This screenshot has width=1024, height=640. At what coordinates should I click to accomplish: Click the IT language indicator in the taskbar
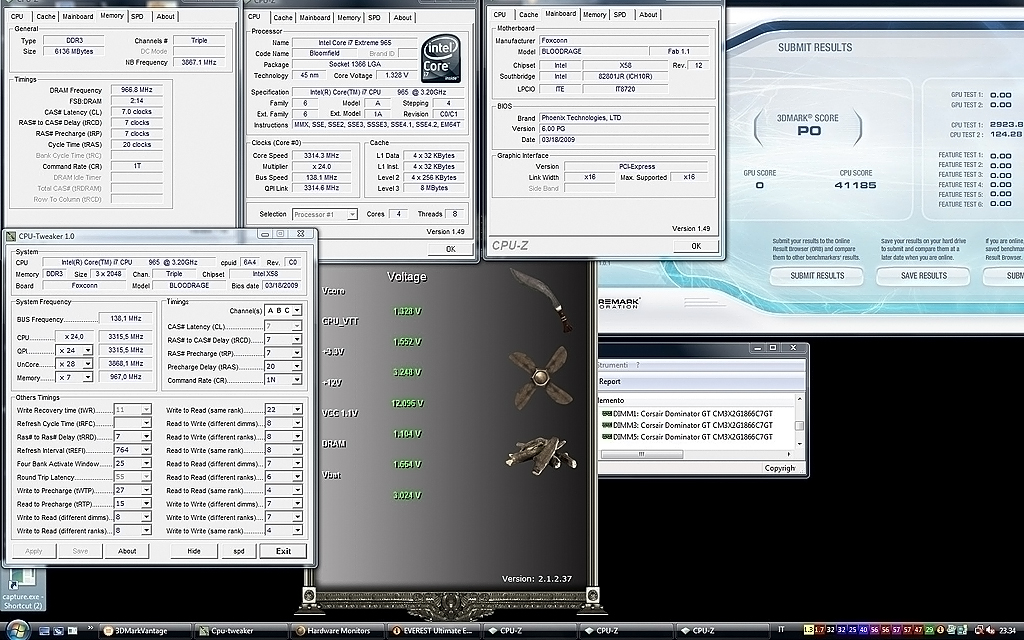(x=782, y=630)
